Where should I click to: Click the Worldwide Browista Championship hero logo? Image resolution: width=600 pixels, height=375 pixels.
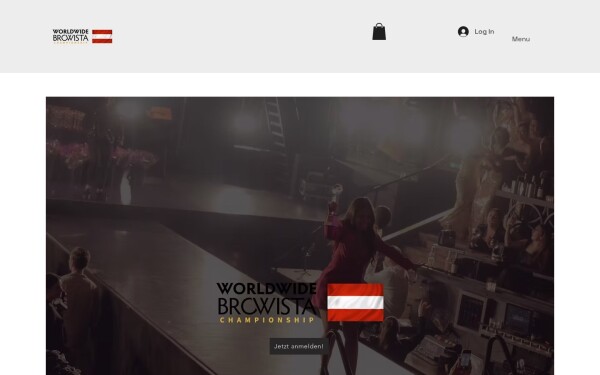[x=267, y=303]
